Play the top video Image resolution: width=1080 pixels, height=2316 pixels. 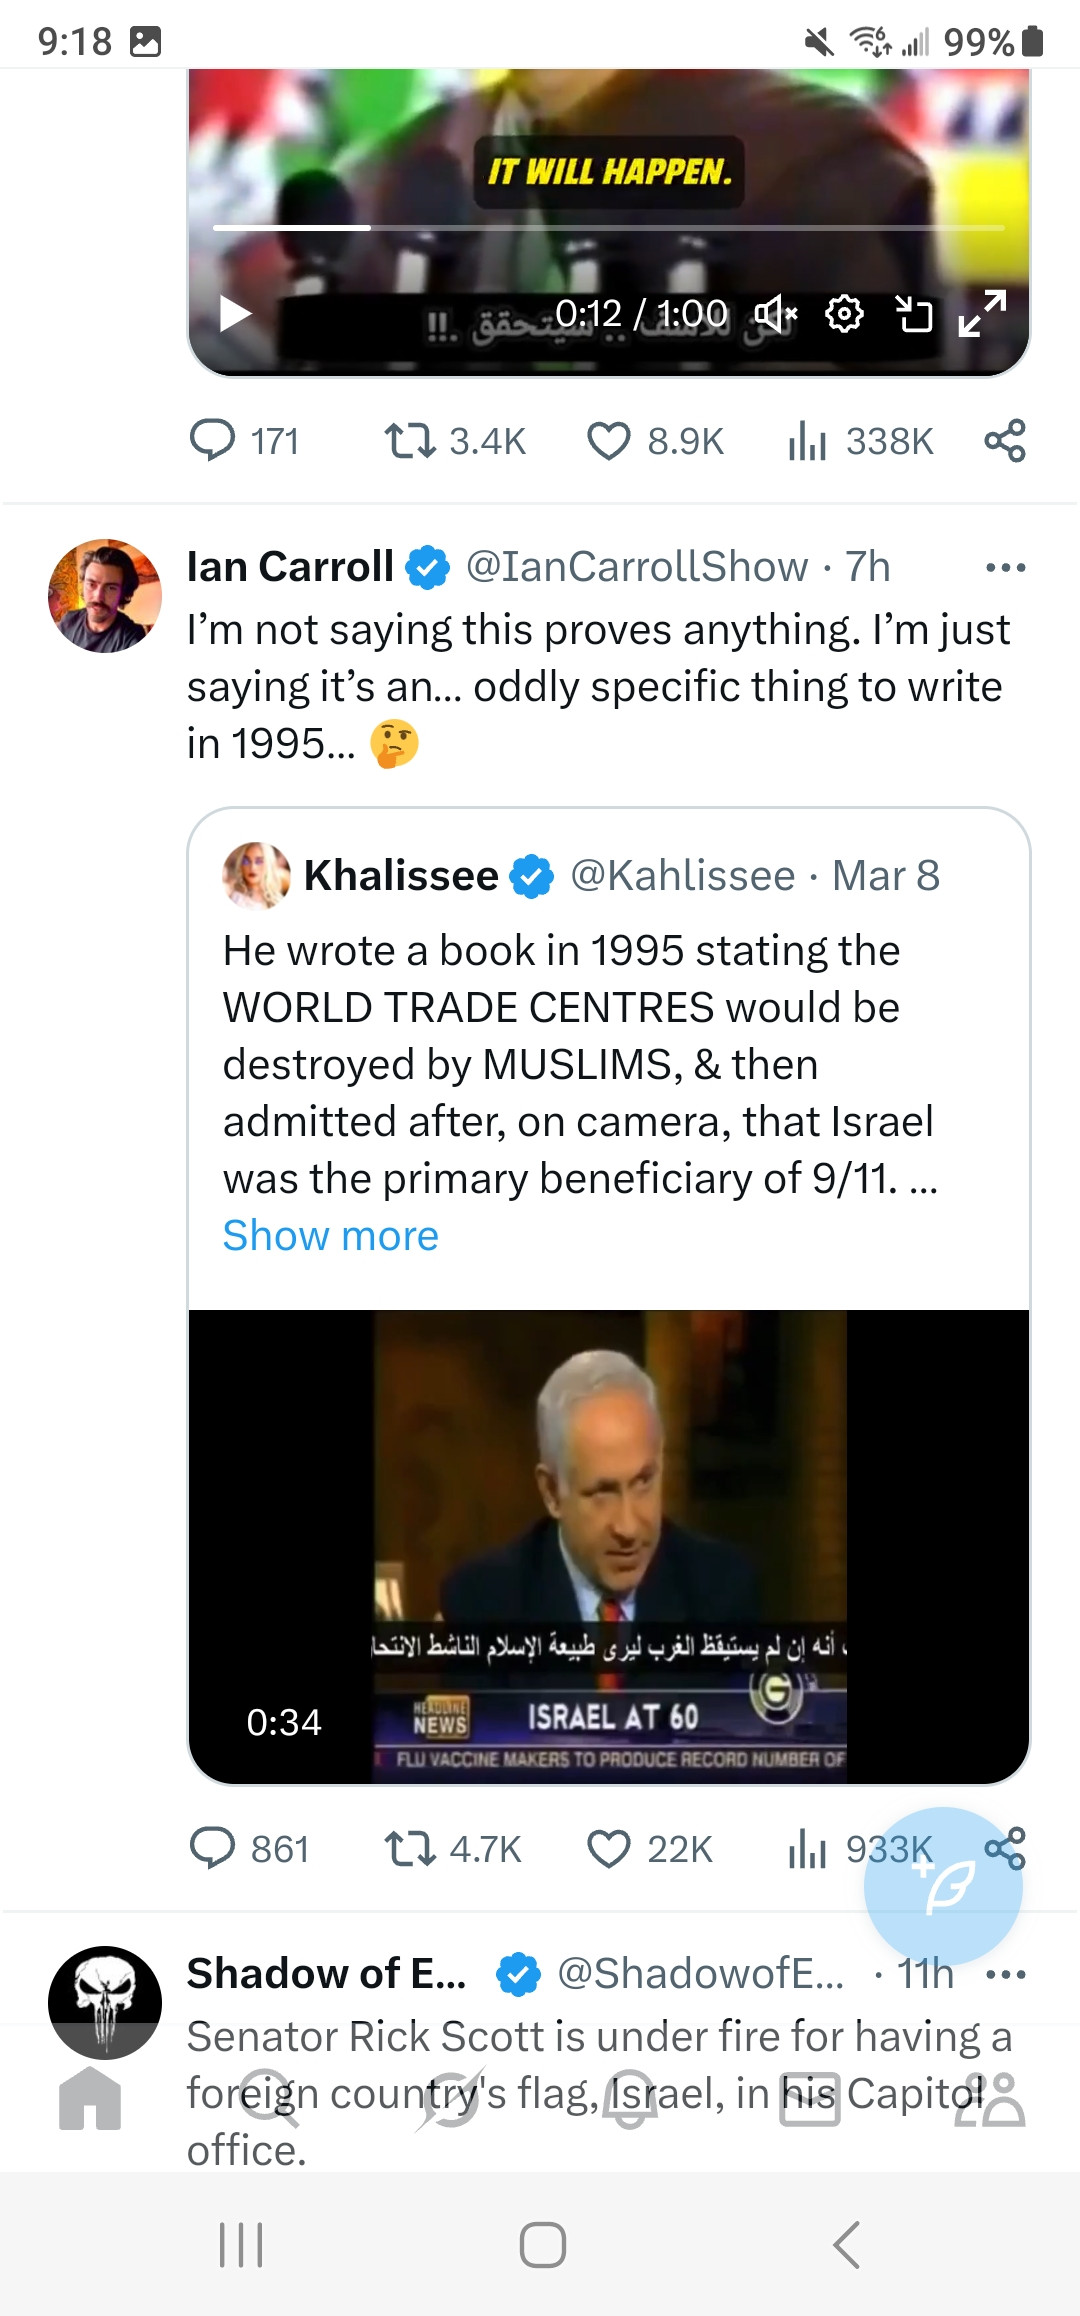(x=235, y=314)
